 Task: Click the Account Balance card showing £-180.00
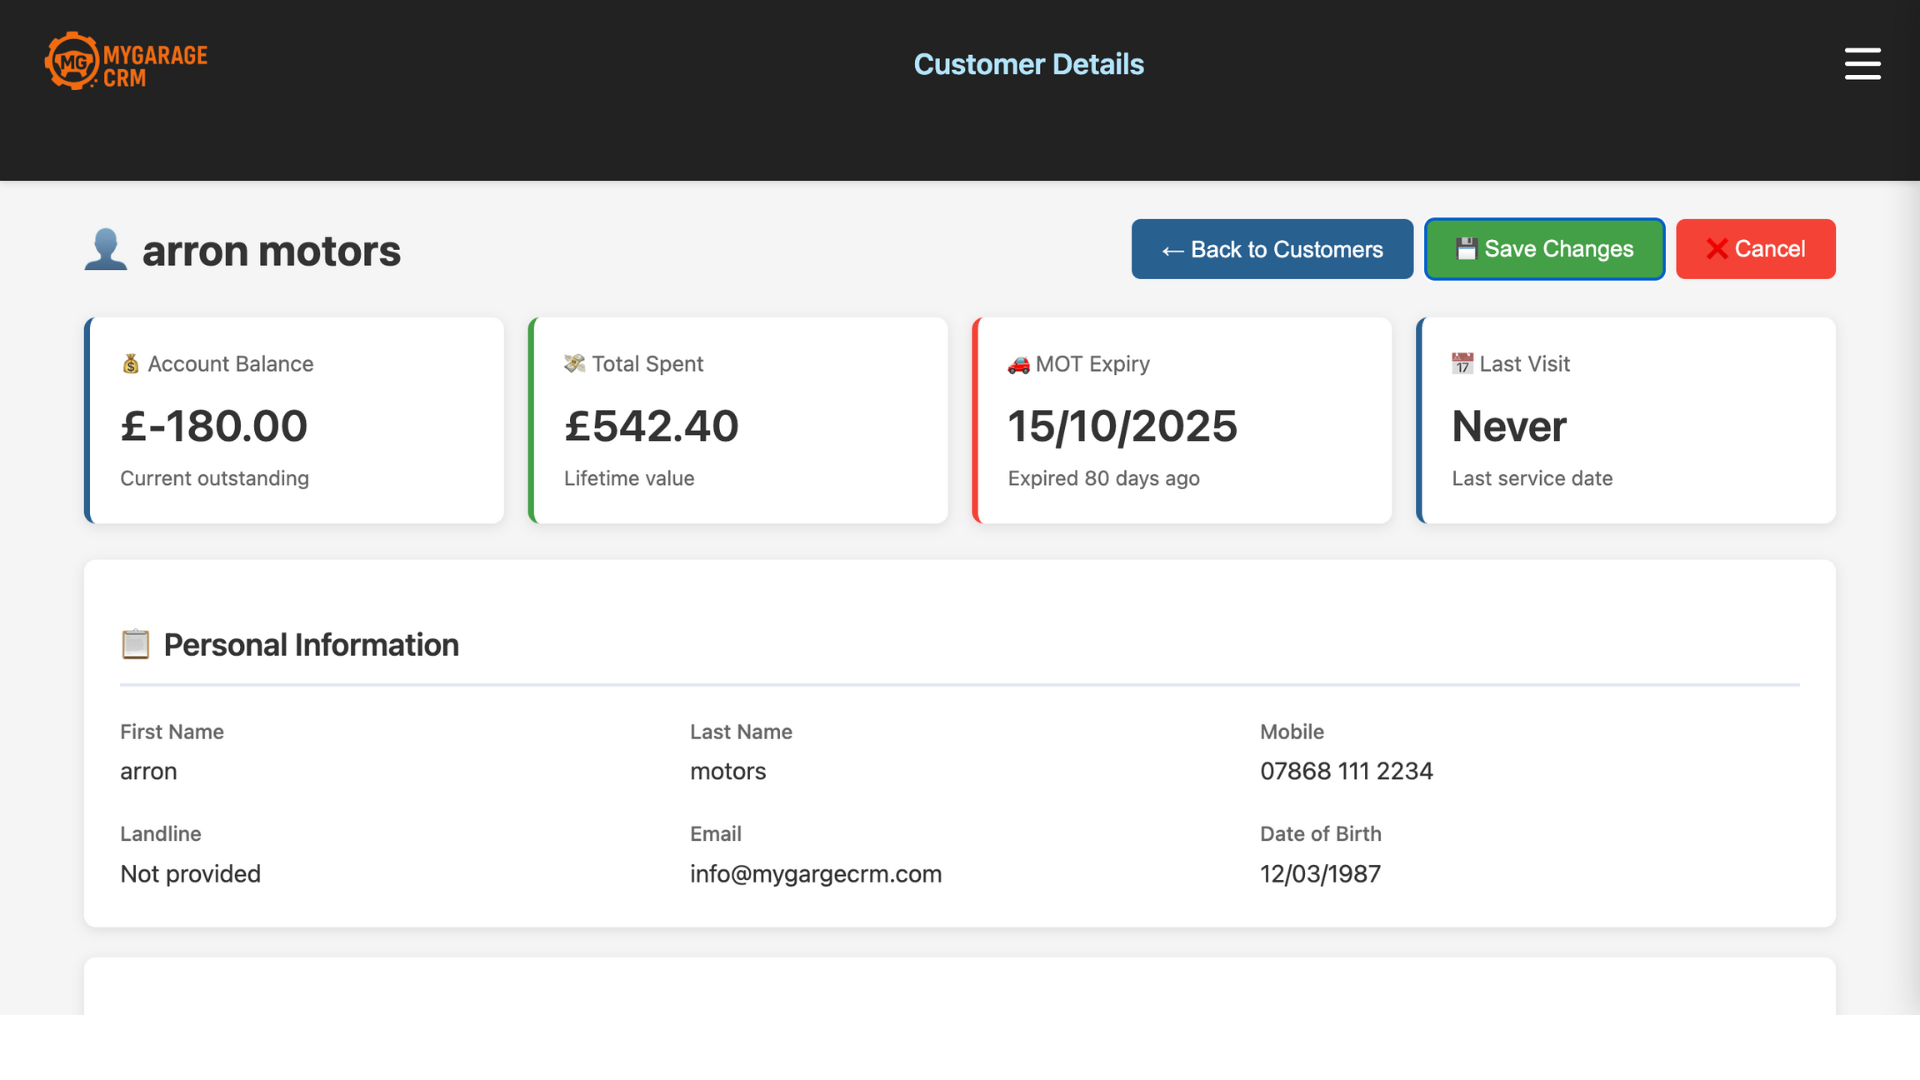pyautogui.click(x=294, y=420)
